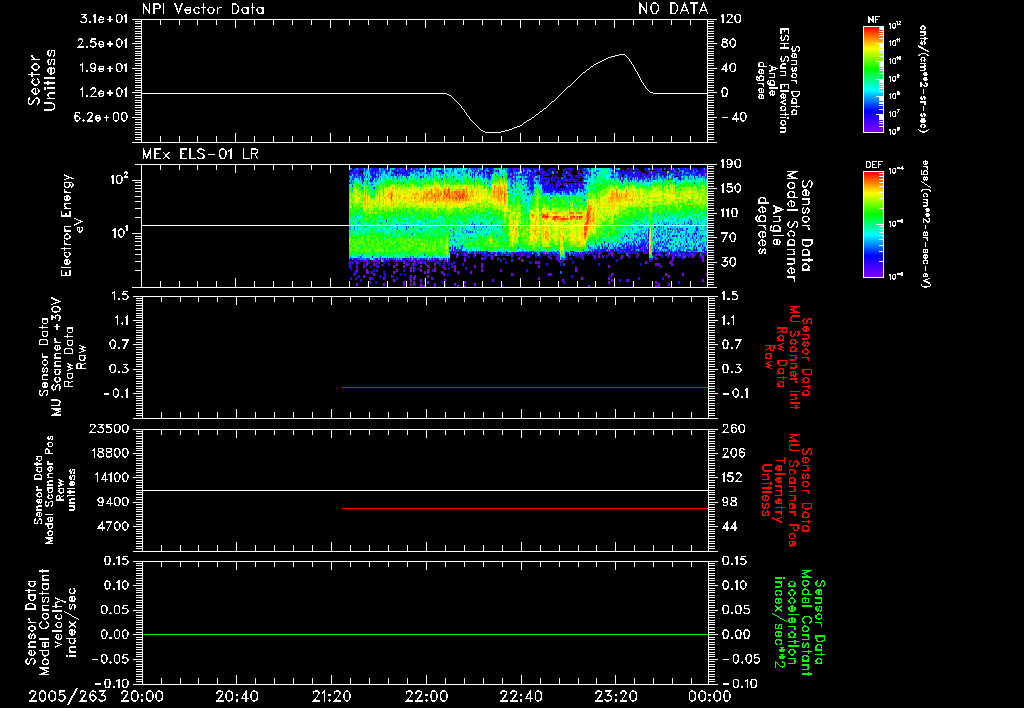Click the '150' scanner angle tick value
Viewport: 1024px width, 708px height.
pyautogui.click(x=731, y=188)
